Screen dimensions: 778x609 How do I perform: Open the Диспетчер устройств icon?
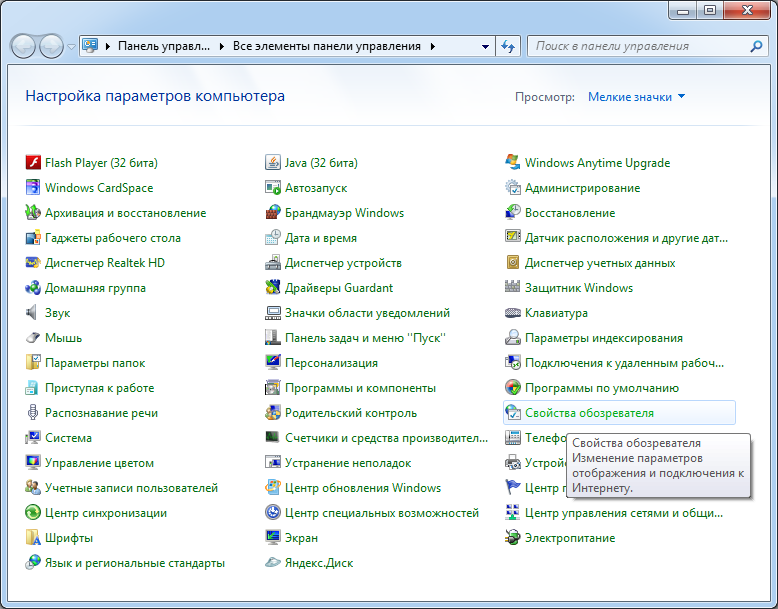[272, 263]
